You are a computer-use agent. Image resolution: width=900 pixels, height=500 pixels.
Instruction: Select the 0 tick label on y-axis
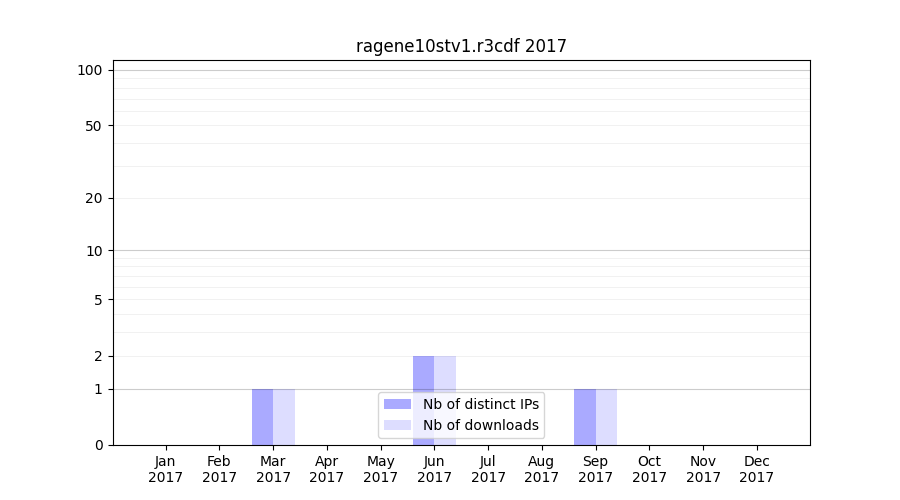point(98,445)
